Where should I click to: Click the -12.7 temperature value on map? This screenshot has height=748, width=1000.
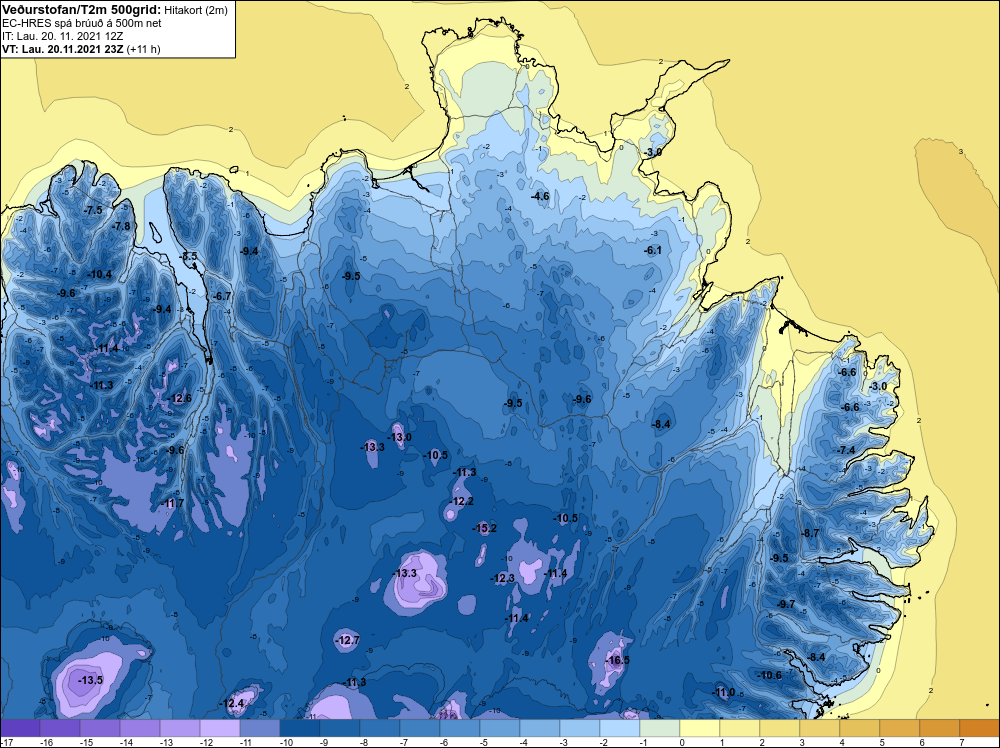[x=348, y=640]
